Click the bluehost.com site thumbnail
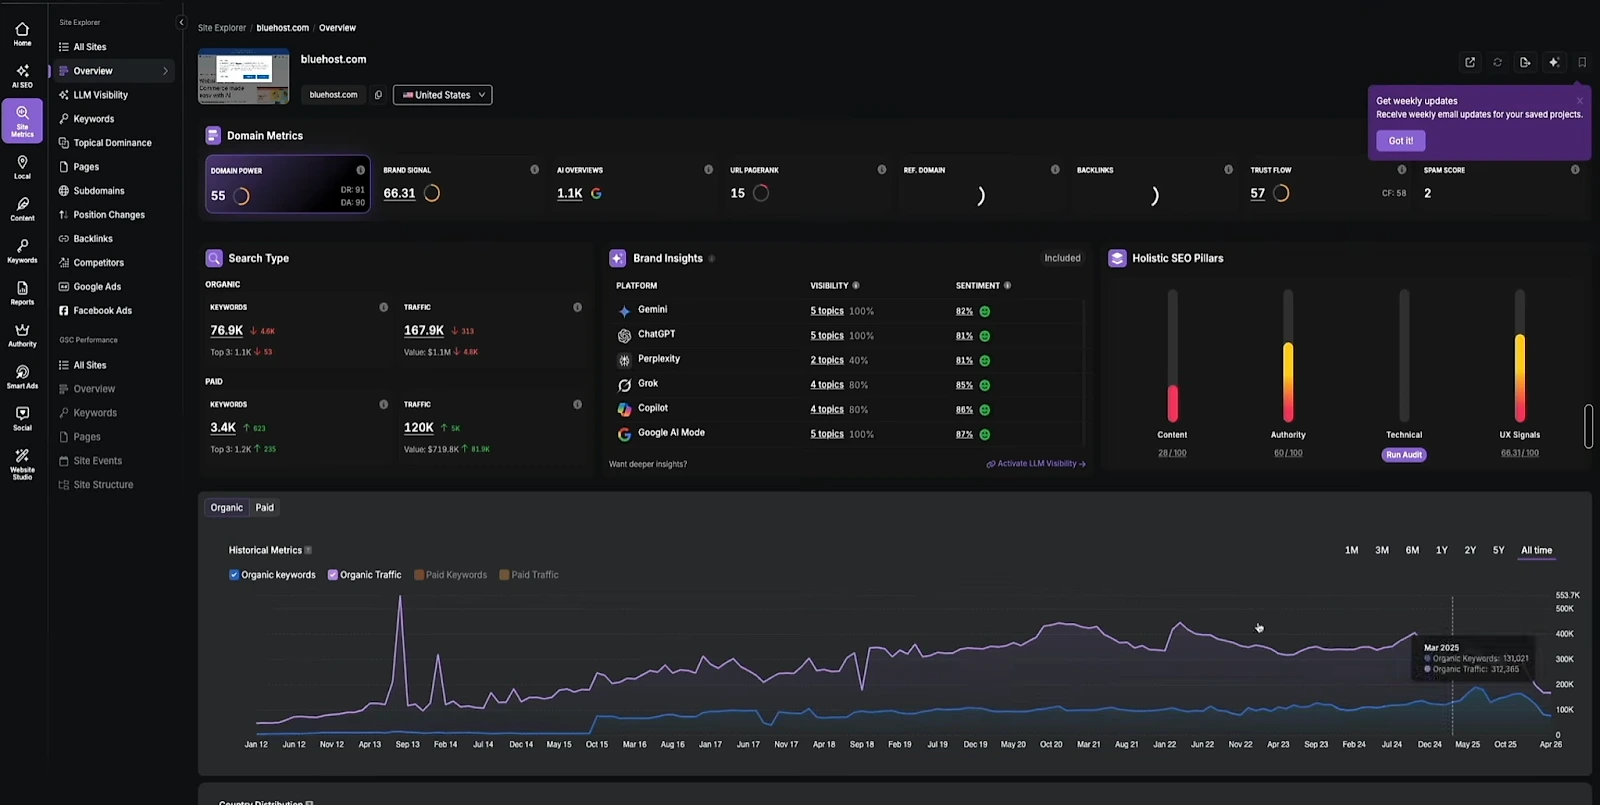The height and width of the screenshot is (805, 1600). click(x=244, y=76)
